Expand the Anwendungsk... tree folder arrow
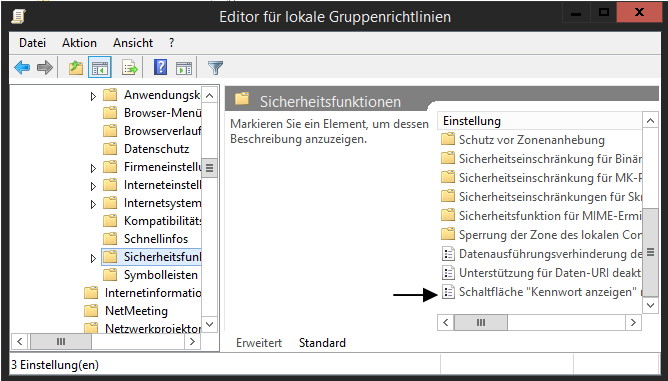This screenshot has width=668, height=381. coord(93,96)
